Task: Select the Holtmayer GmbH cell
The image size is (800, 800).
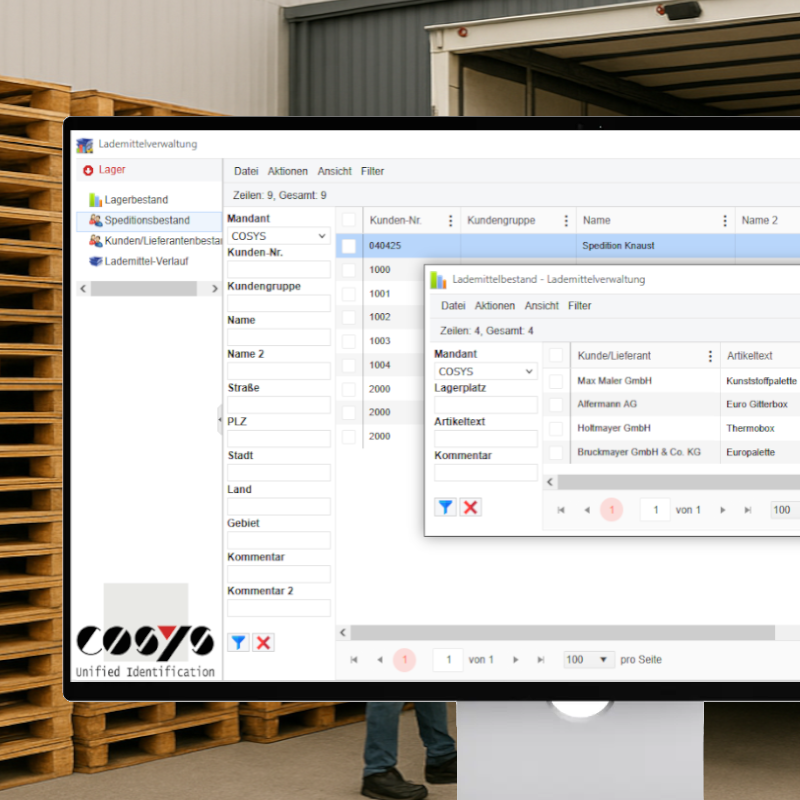Action: click(645, 429)
